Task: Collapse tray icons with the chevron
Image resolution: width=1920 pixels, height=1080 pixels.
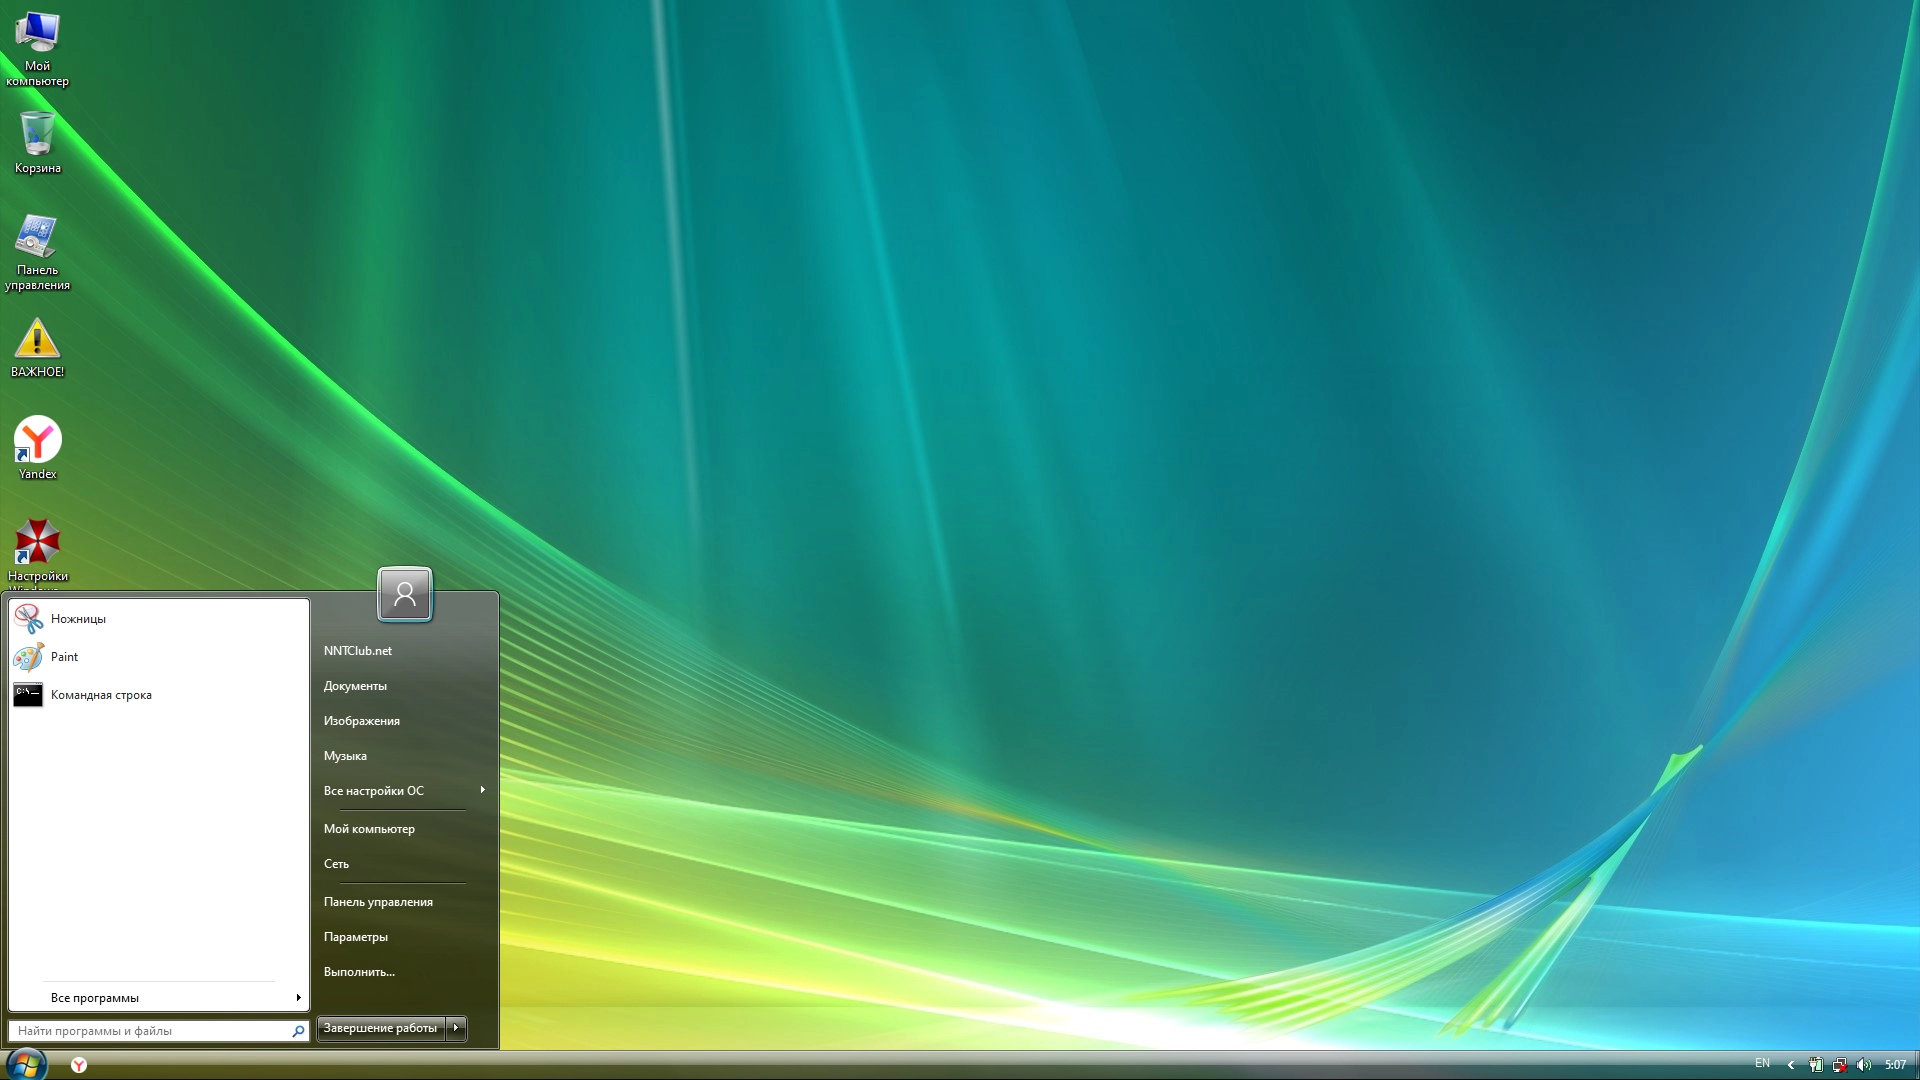Action: 1791,1065
